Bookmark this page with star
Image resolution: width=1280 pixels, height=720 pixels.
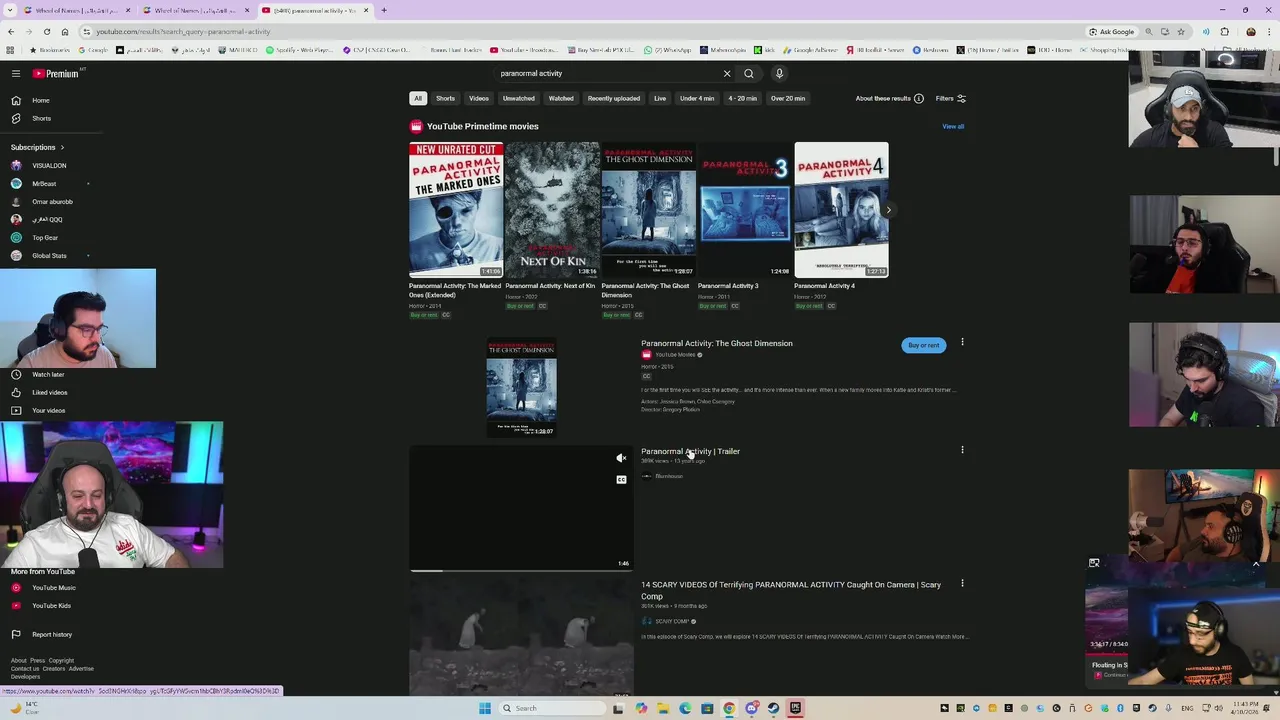coord(1181,31)
